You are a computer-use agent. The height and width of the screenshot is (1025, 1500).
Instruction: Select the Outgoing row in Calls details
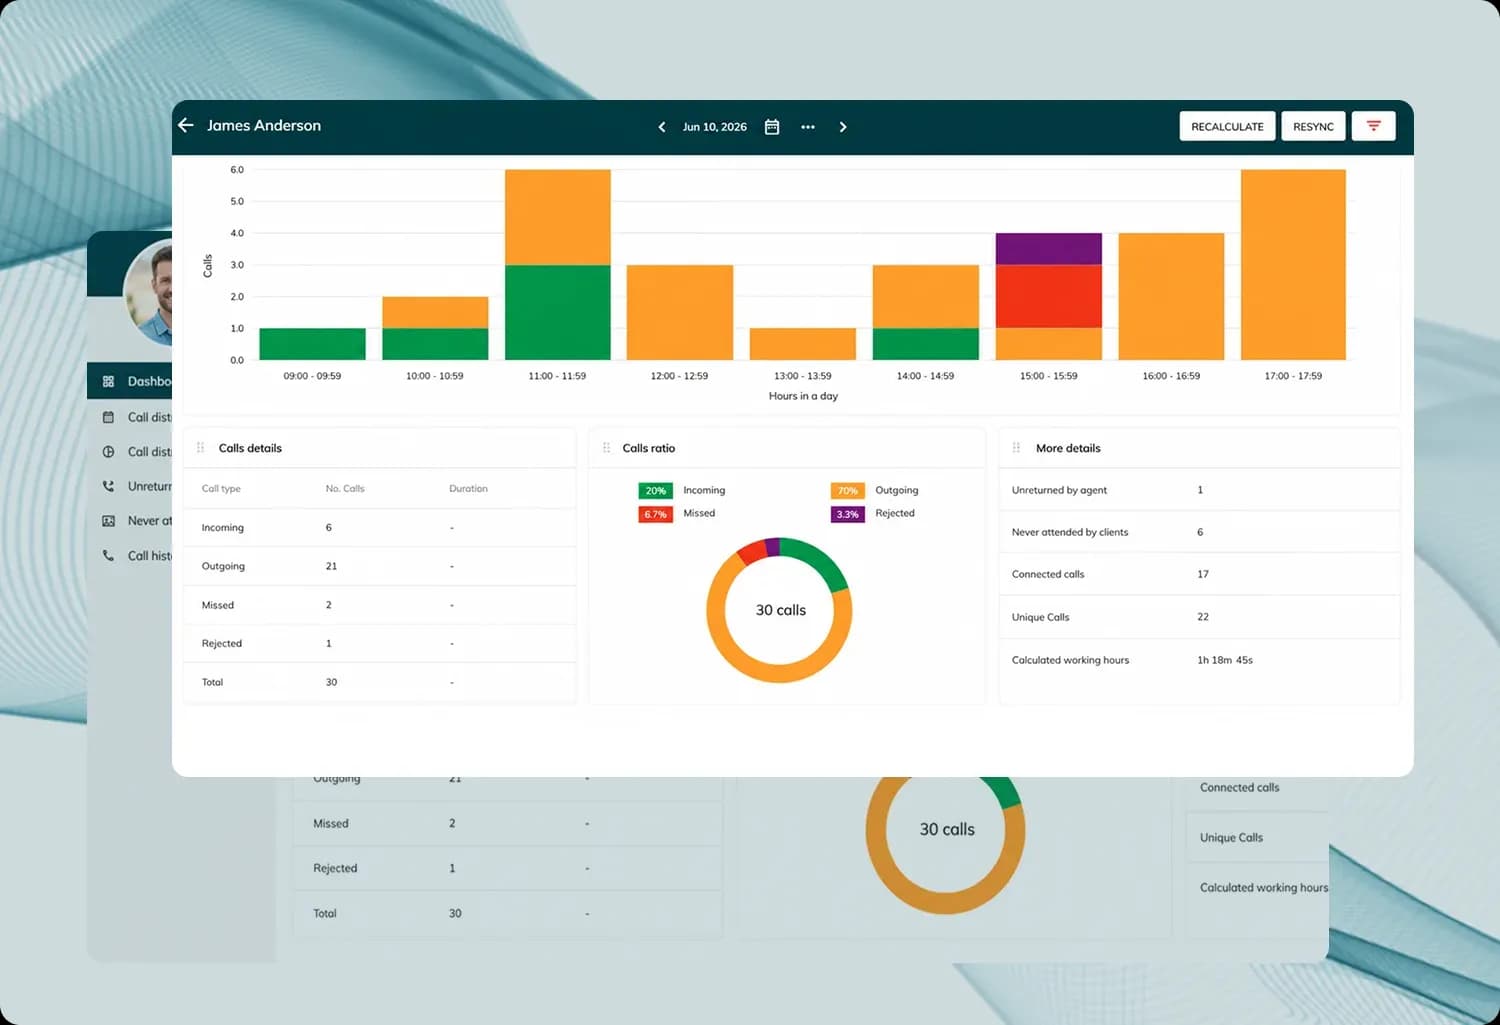(x=380, y=566)
